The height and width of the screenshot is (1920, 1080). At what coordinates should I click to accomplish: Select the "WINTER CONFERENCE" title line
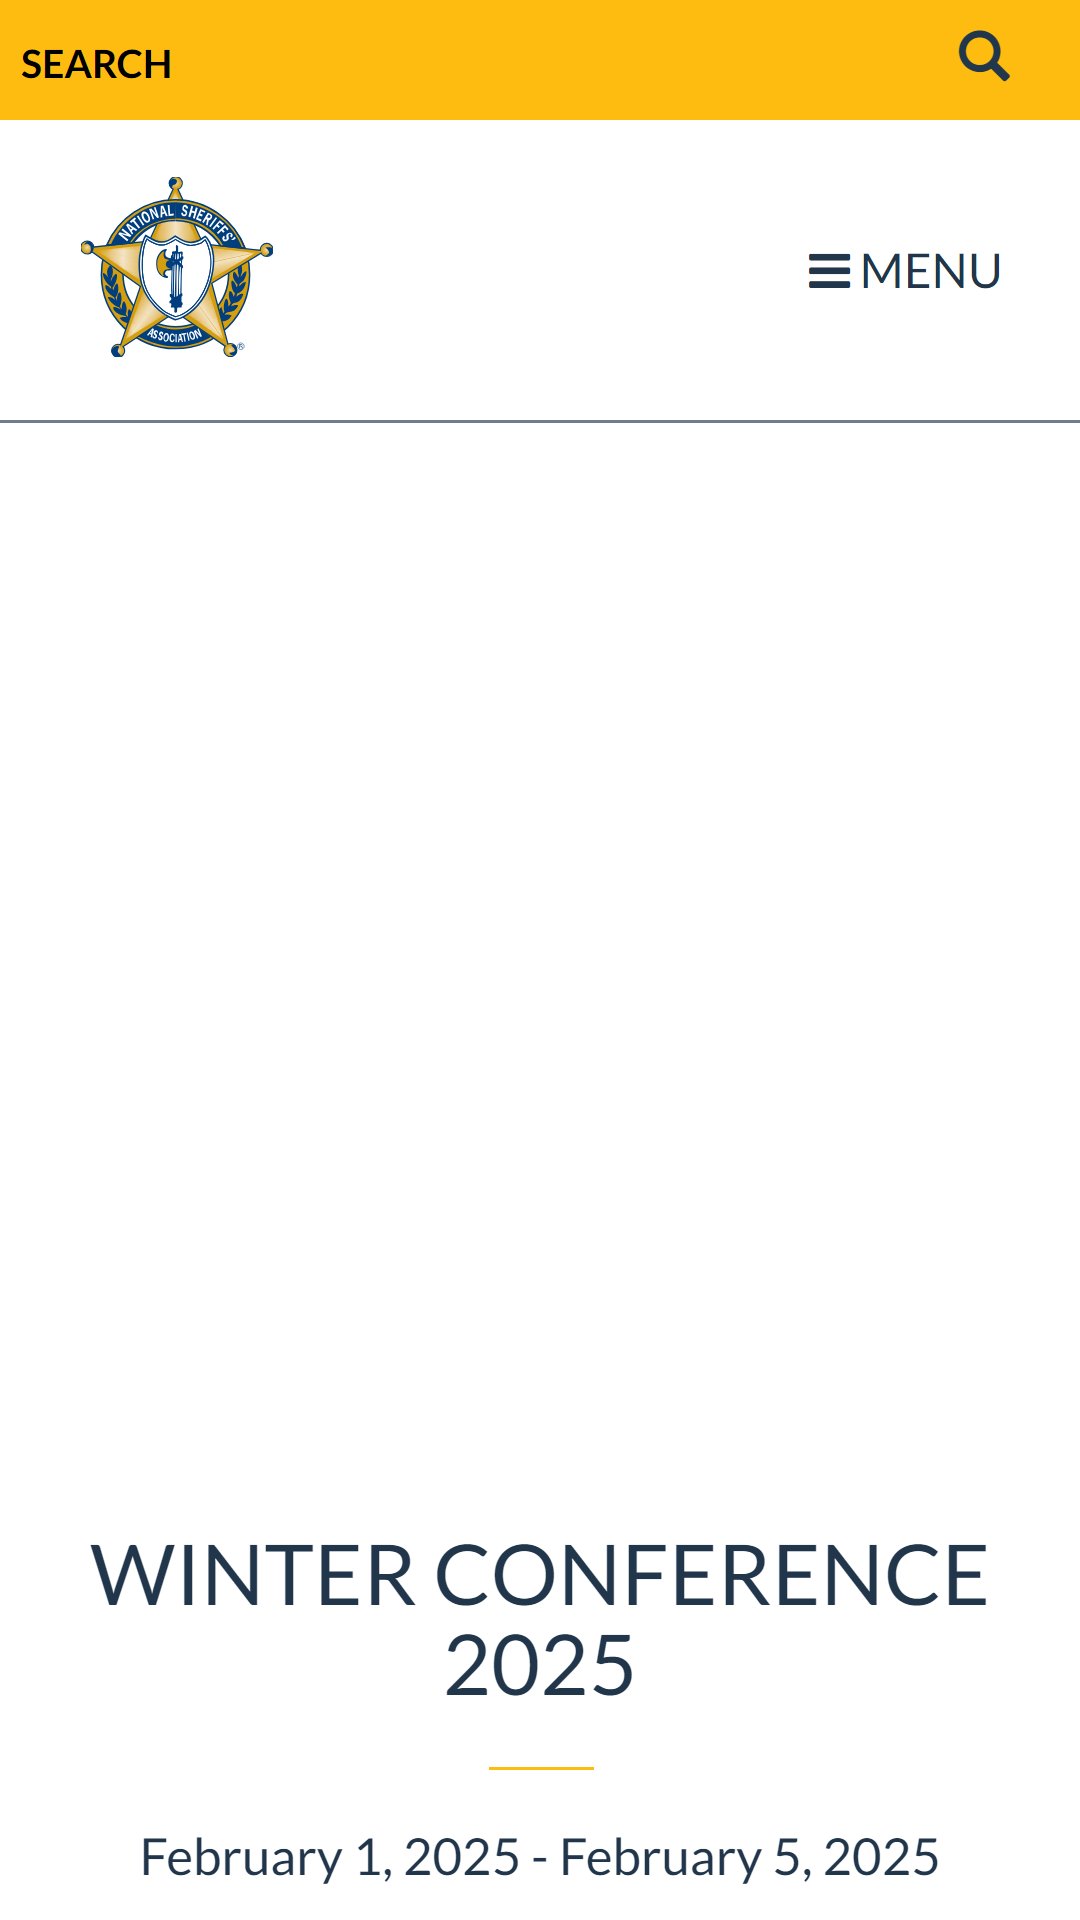(x=540, y=1575)
